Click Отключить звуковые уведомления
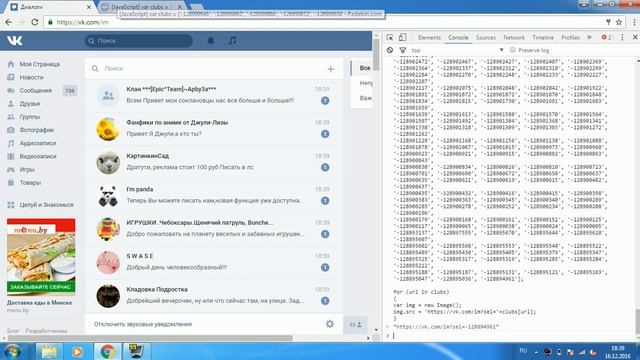This screenshot has width=640, height=360. click(x=143, y=324)
